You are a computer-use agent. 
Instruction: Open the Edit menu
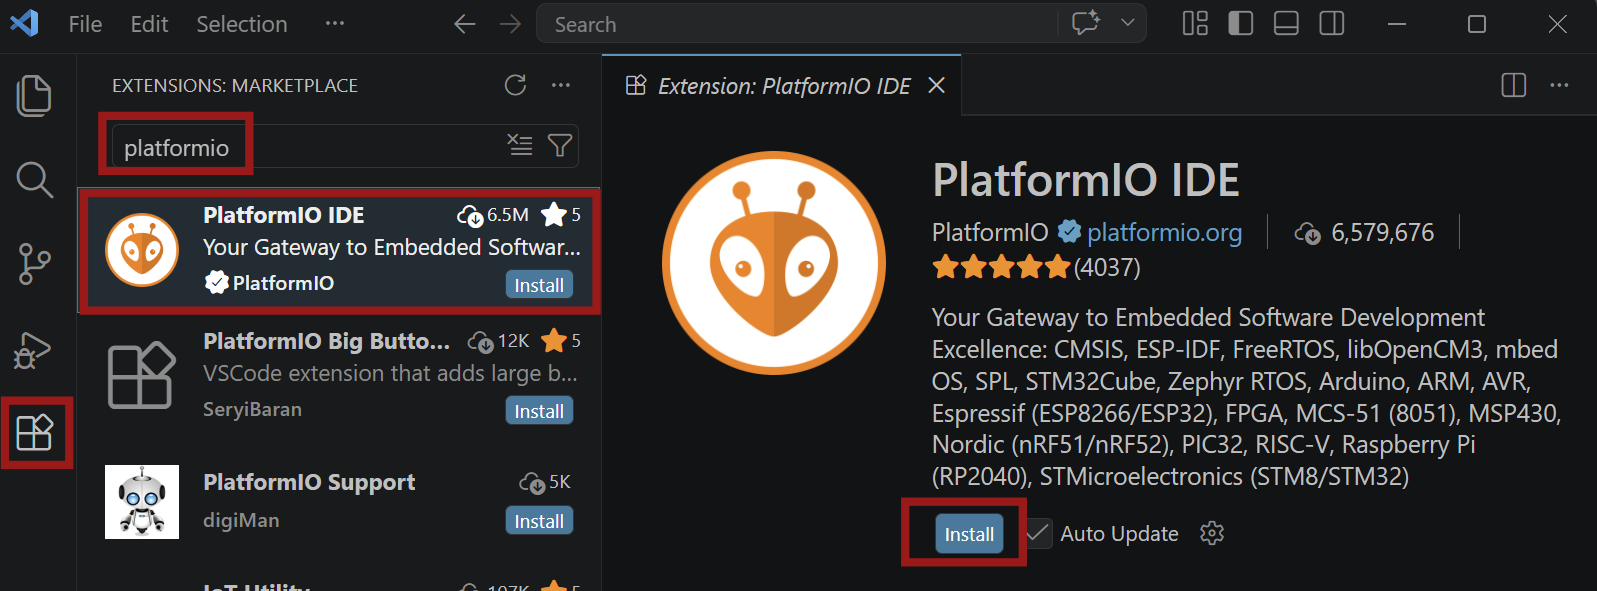click(x=149, y=24)
